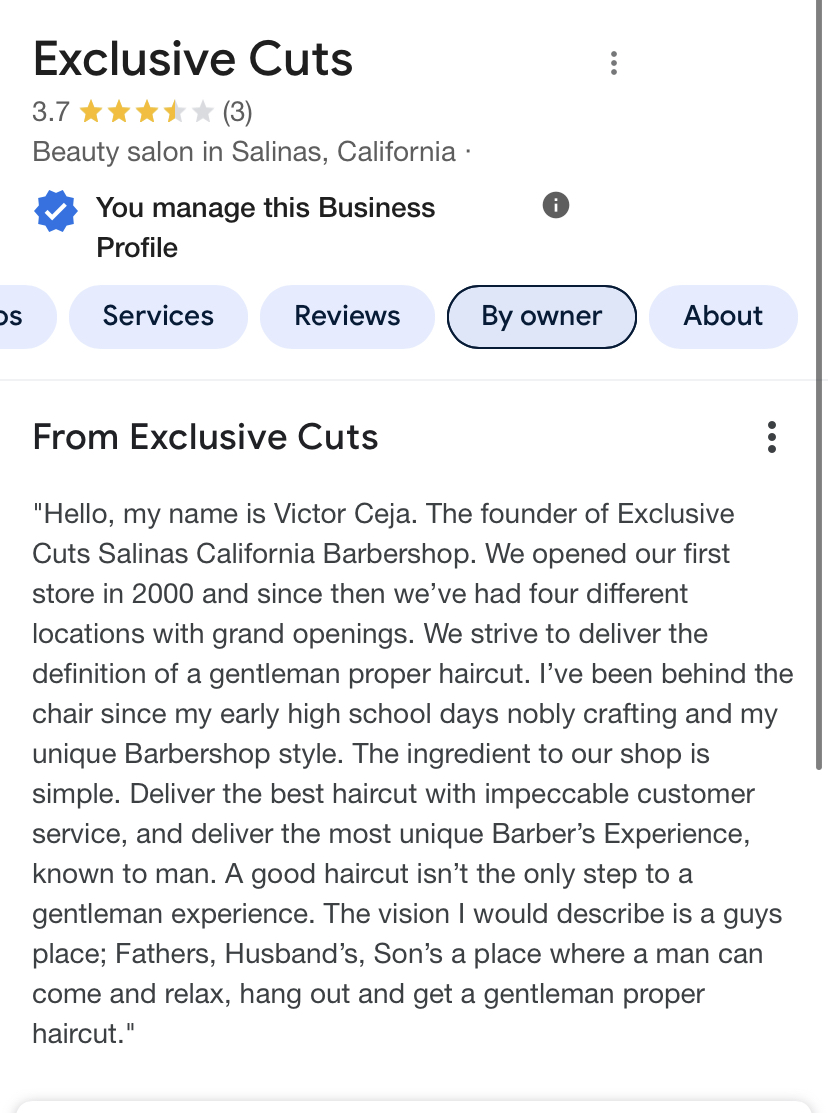Click the Exclusive Cuts business title
Image resolution: width=828 pixels, height=1113 pixels.
click(193, 60)
